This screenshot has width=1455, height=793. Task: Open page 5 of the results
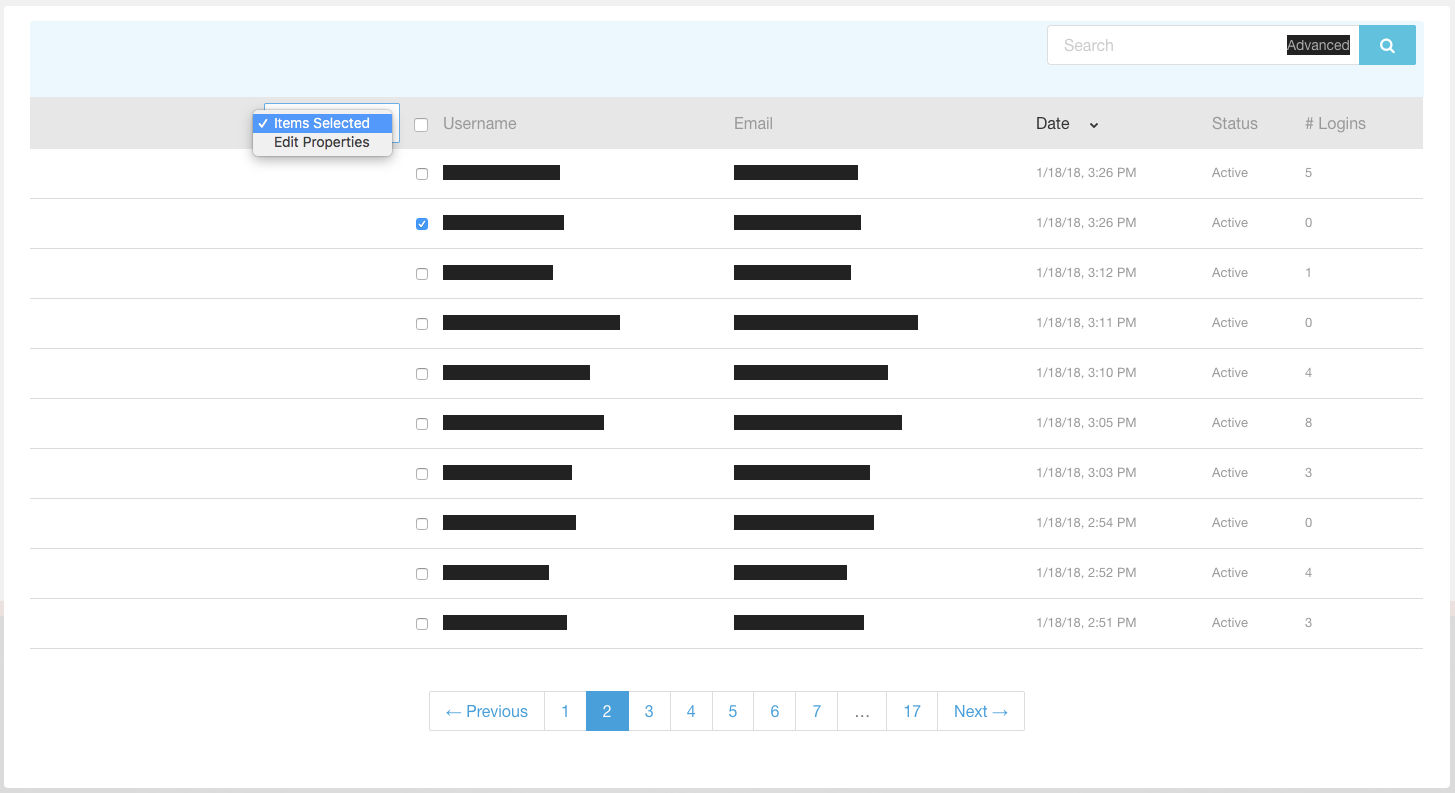732,711
